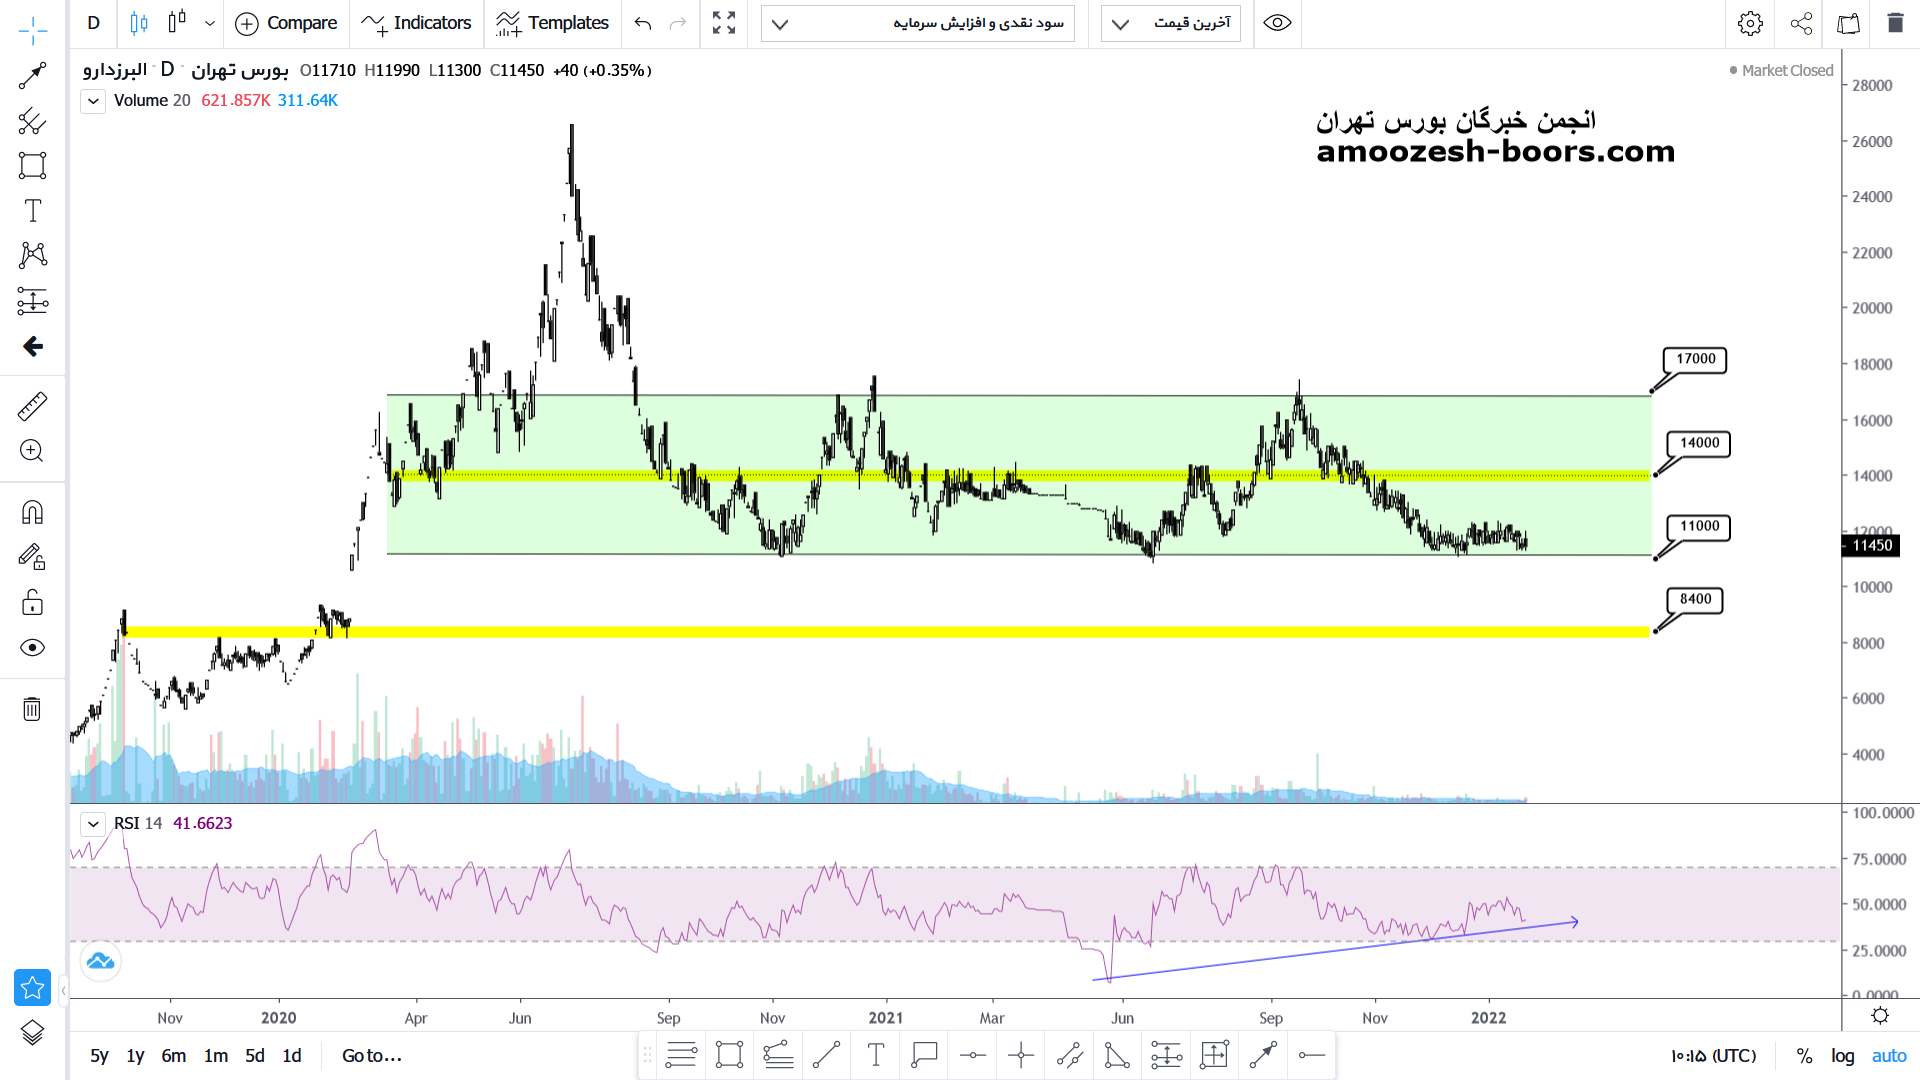The image size is (1920, 1080).
Task: Click the delete drawings trash icon
Action: (x=32, y=709)
